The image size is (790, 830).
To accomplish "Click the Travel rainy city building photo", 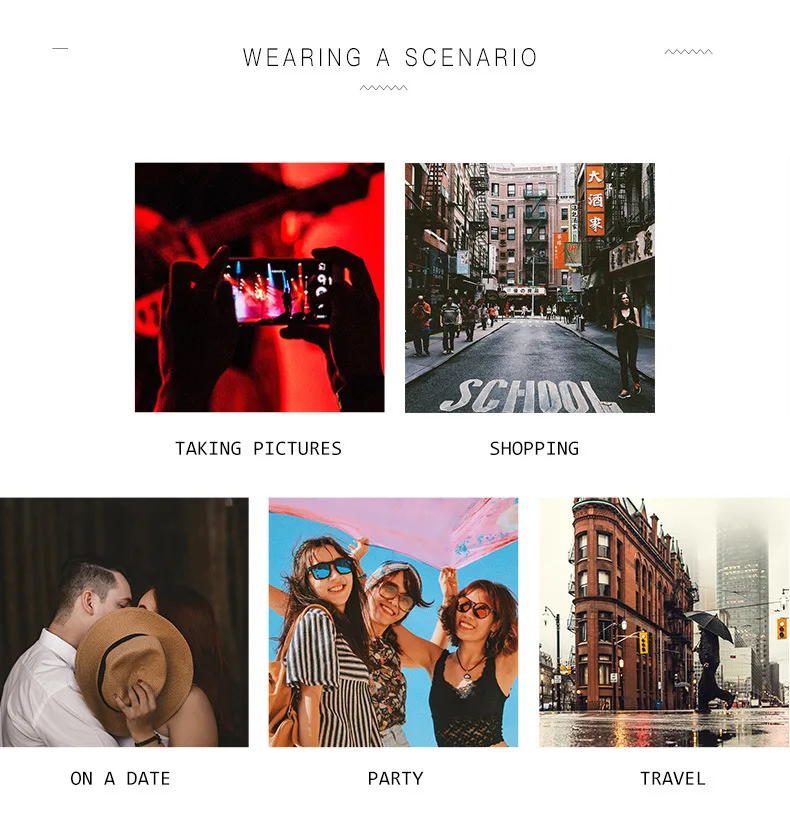I will pos(665,622).
